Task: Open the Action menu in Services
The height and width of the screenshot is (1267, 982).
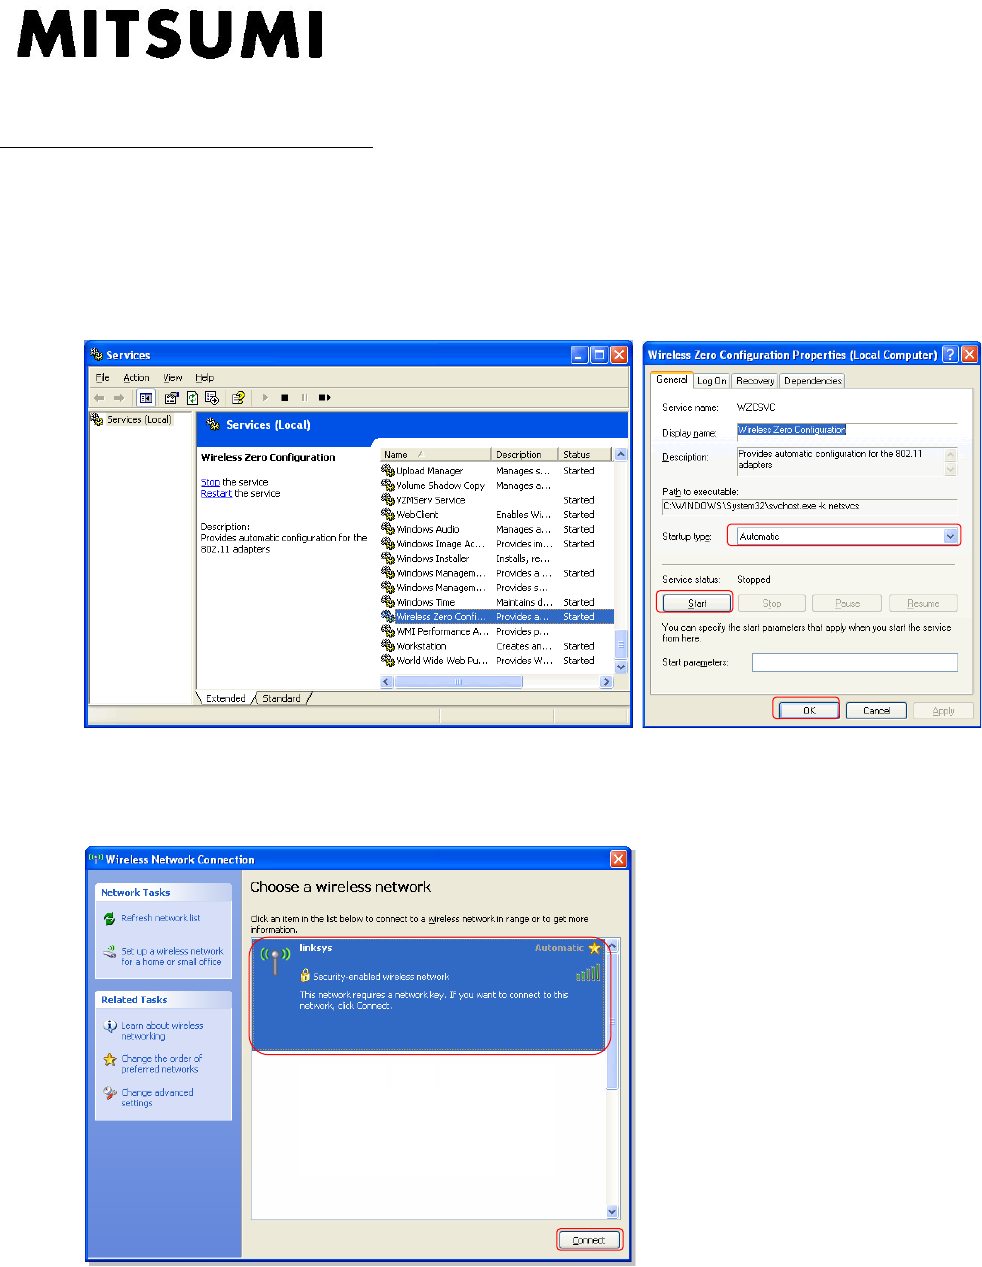Action: point(136,378)
